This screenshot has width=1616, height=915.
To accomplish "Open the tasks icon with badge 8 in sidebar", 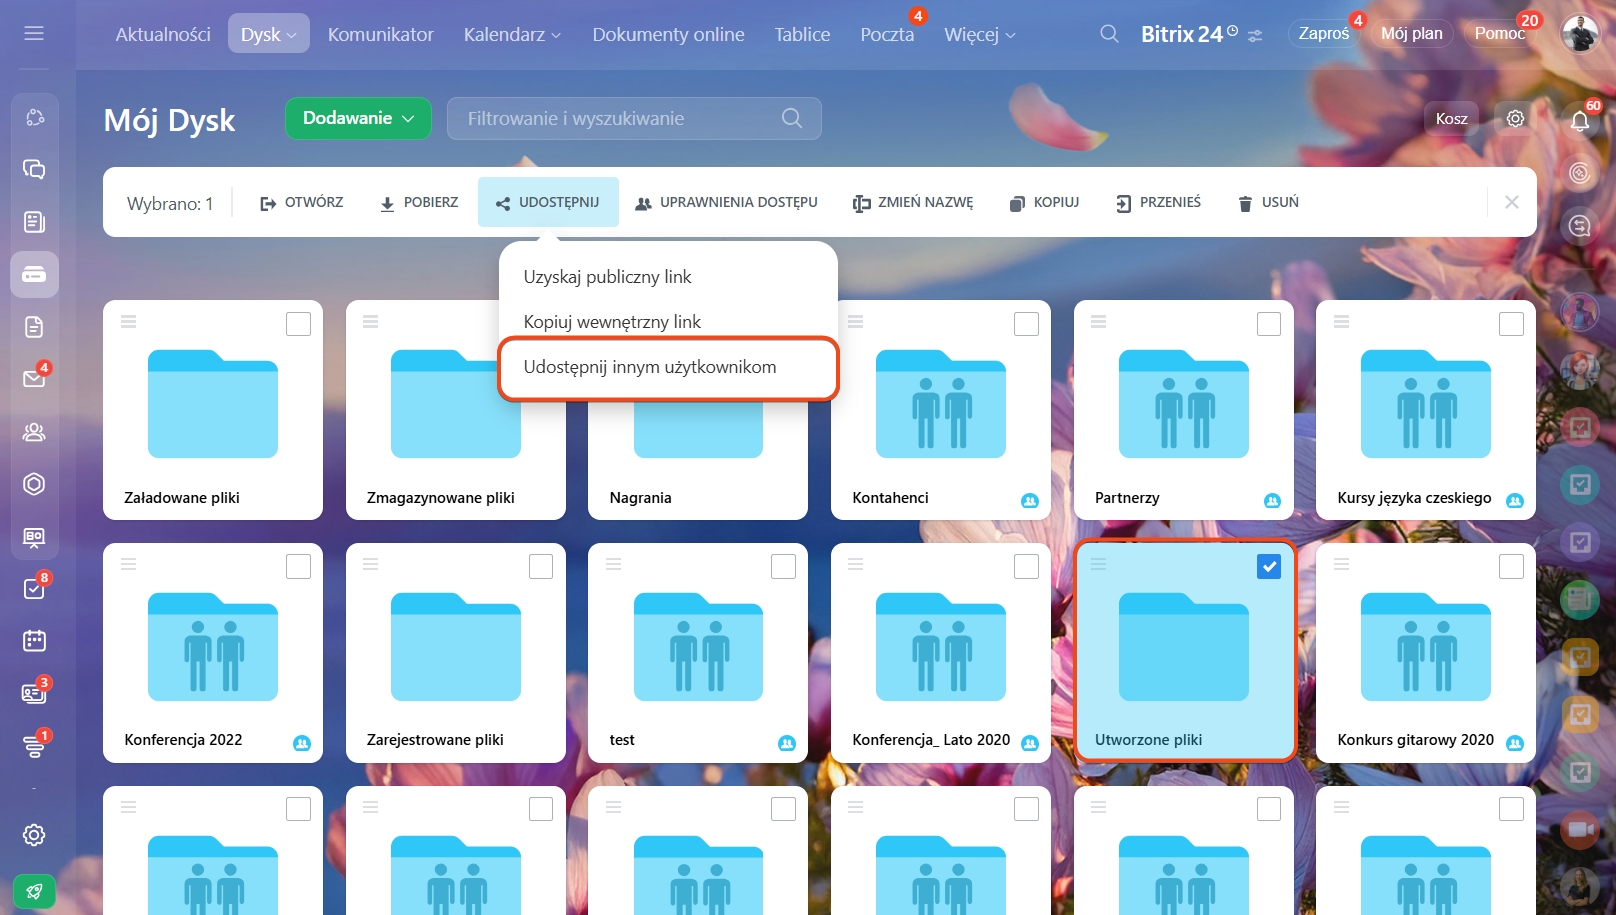I will coord(34,588).
